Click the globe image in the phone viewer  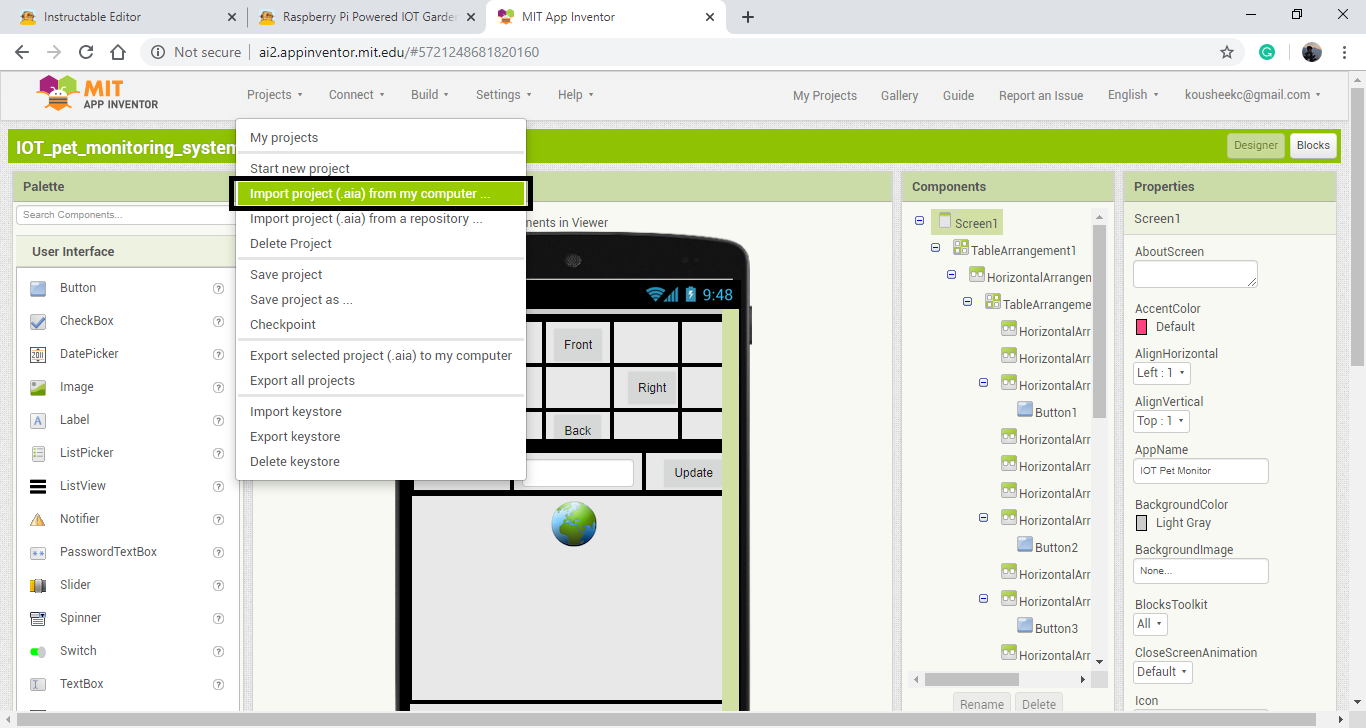[x=573, y=524]
